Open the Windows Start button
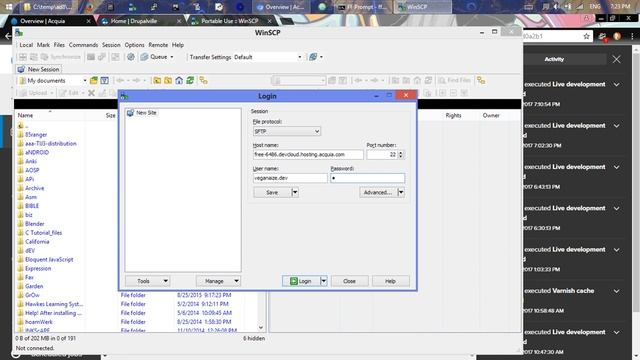Image resolution: width=640 pixels, height=360 pixels. pyautogui.click(x=9, y=7)
